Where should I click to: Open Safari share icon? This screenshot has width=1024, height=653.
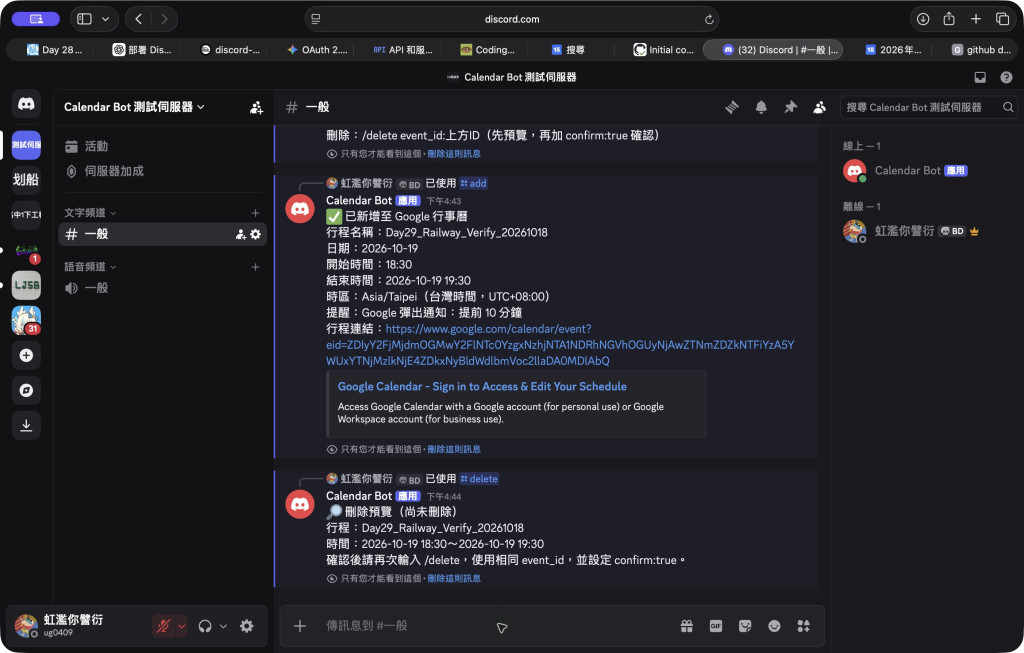pyautogui.click(x=949, y=19)
